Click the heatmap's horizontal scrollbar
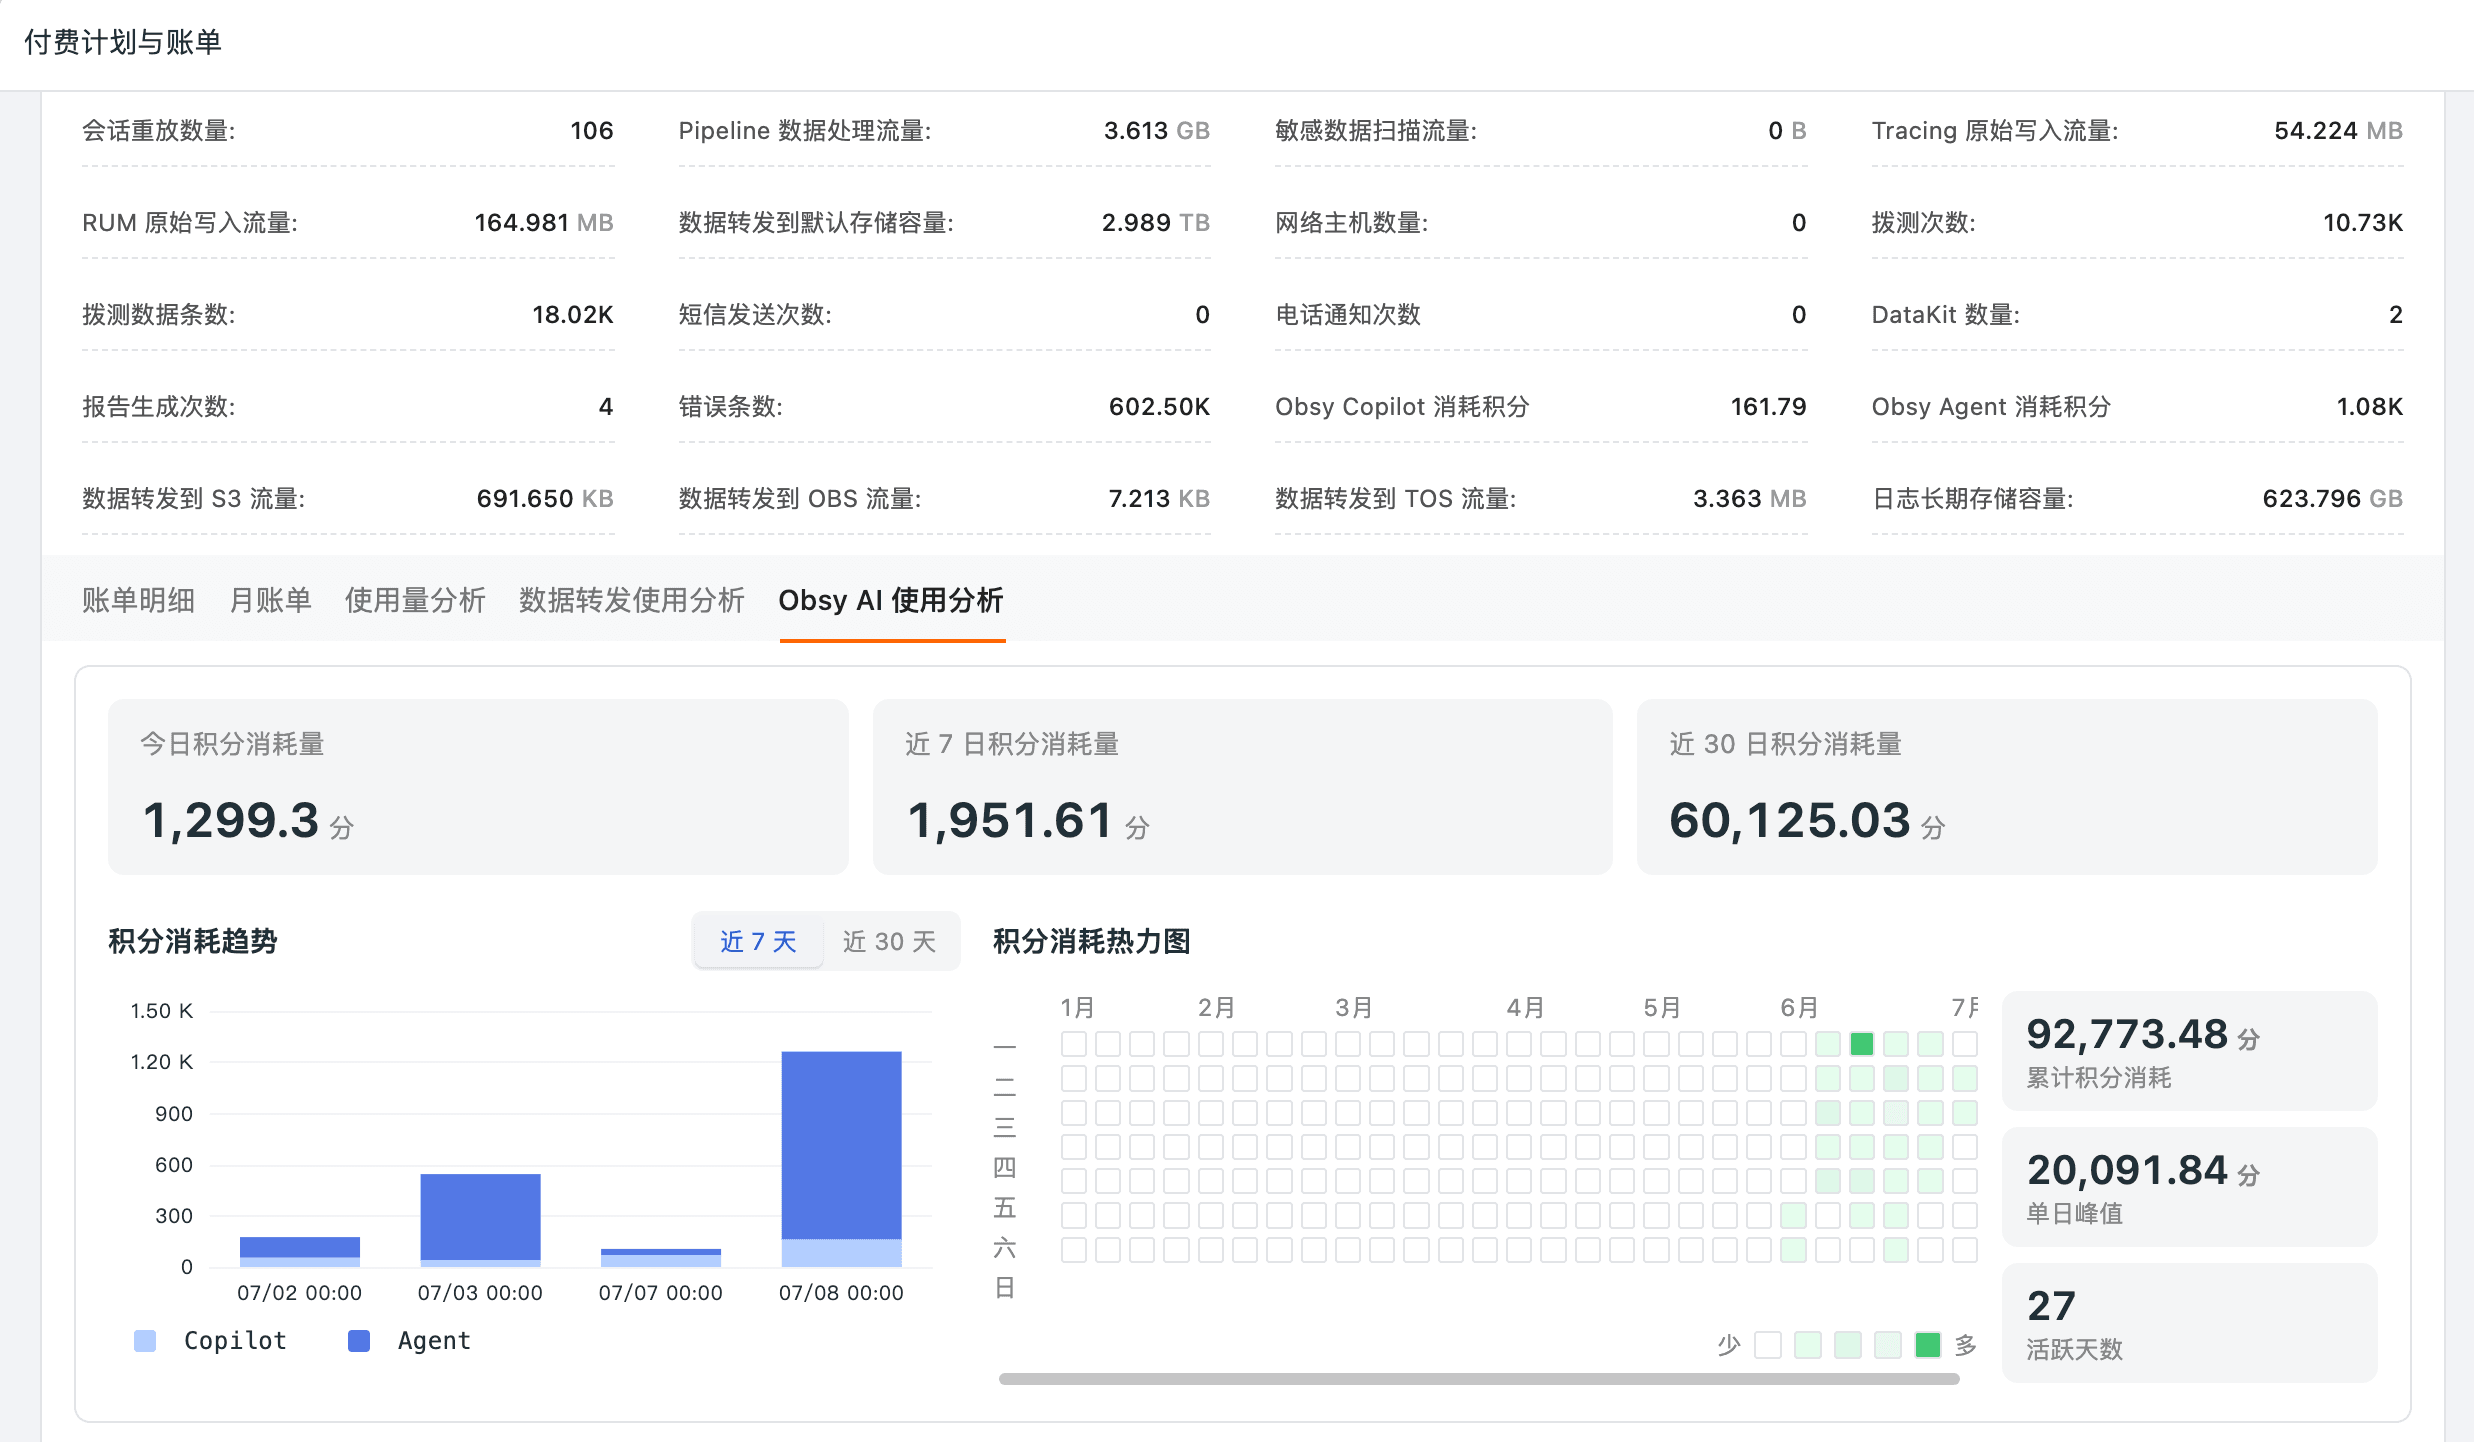Image resolution: width=2474 pixels, height=1442 pixels. point(1479,1379)
